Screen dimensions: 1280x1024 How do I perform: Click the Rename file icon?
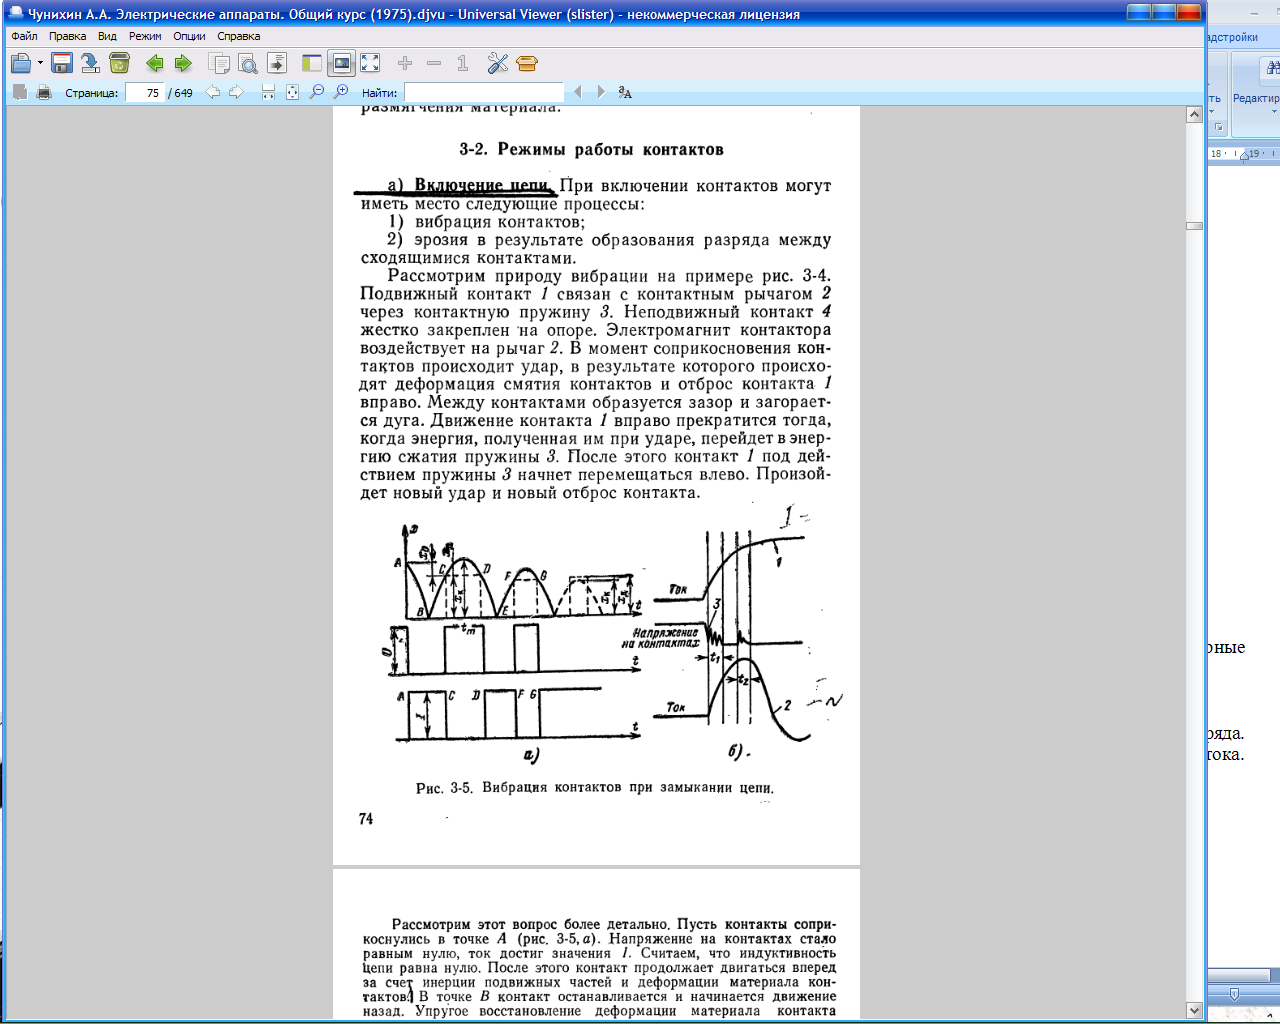point(91,63)
